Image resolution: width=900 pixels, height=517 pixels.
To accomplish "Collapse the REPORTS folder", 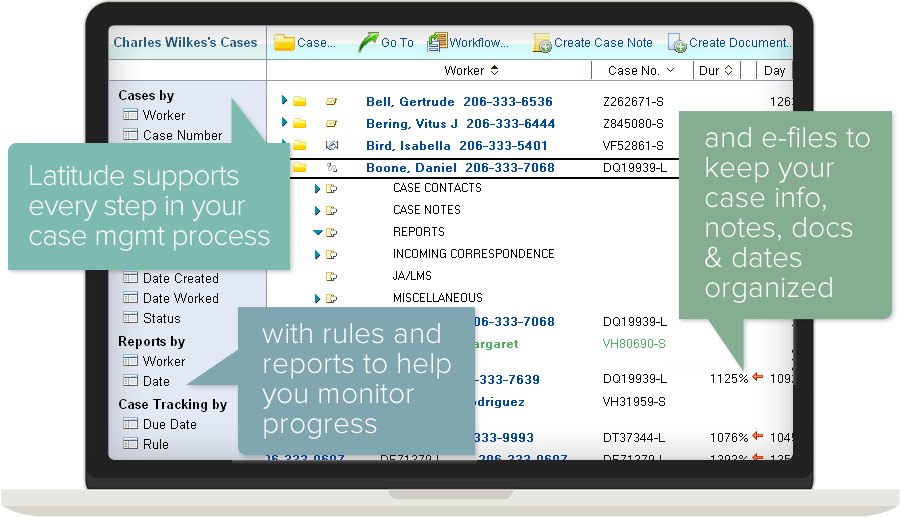I will (317, 232).
